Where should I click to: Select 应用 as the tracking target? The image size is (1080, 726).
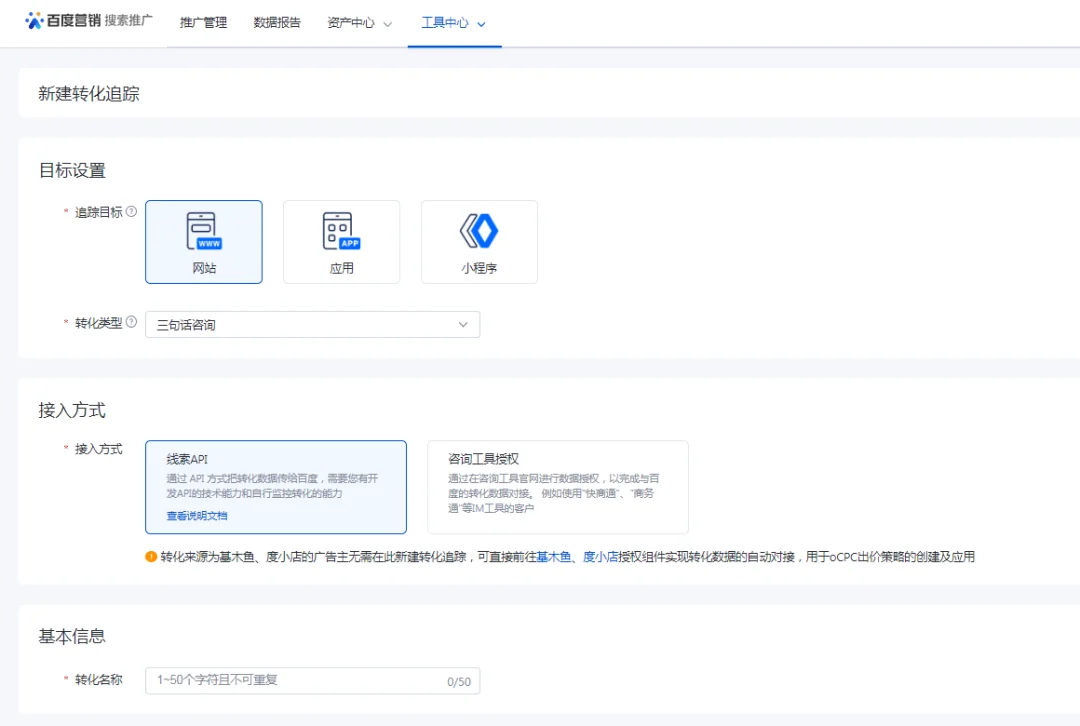pyautogui.click(x=342, y=242)
